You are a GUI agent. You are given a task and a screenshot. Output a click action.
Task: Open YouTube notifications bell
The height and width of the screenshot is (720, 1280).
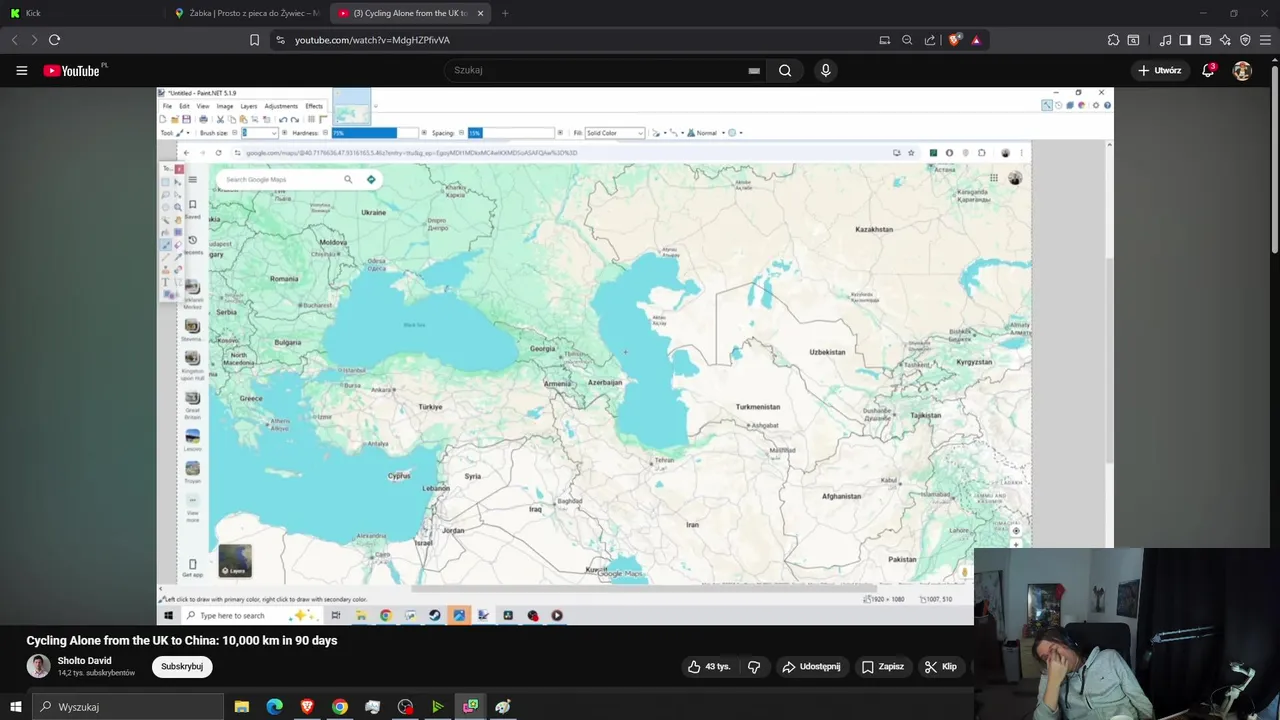tap(1208, 70)
